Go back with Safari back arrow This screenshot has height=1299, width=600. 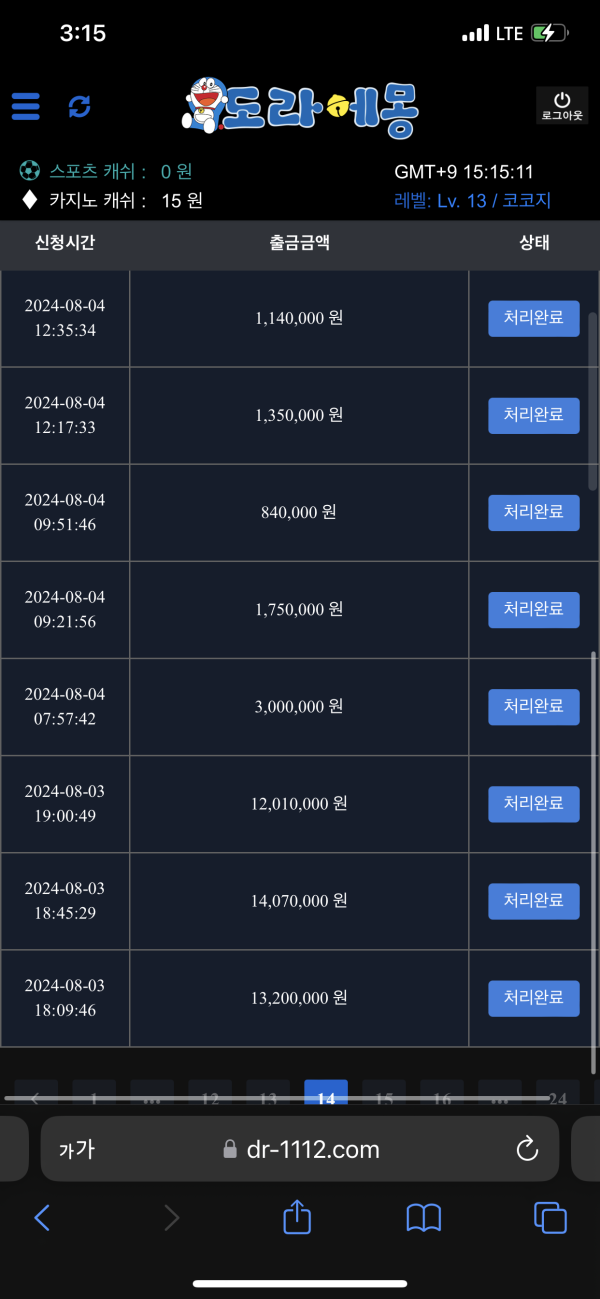tap(42, 1217)
